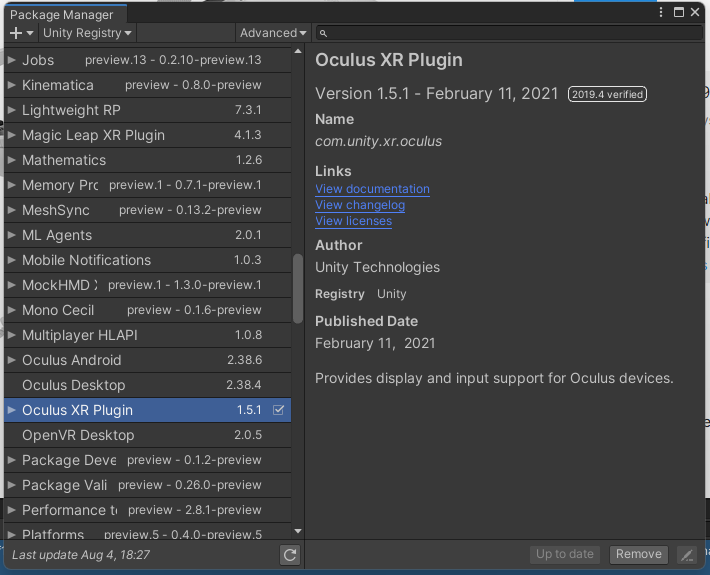Click the refresh package list icon
The height and width of the screenshot is (575, 710).
290,554
